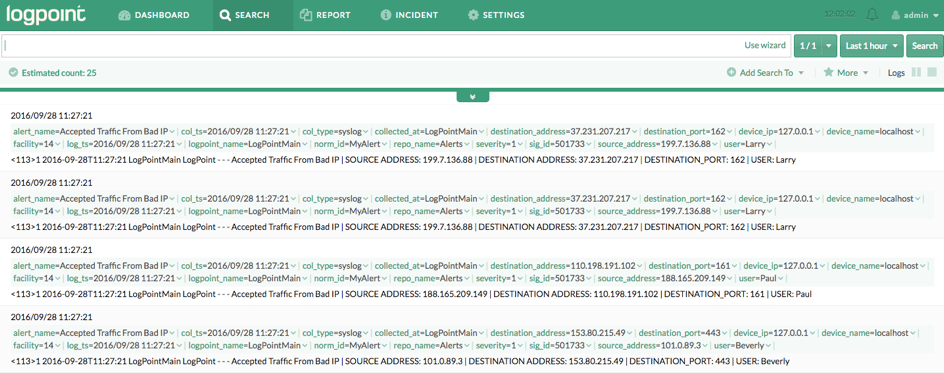
Task: Open the Last 1 hour time range dropdown
Action: pyautogui.click(x=872, y=46)
